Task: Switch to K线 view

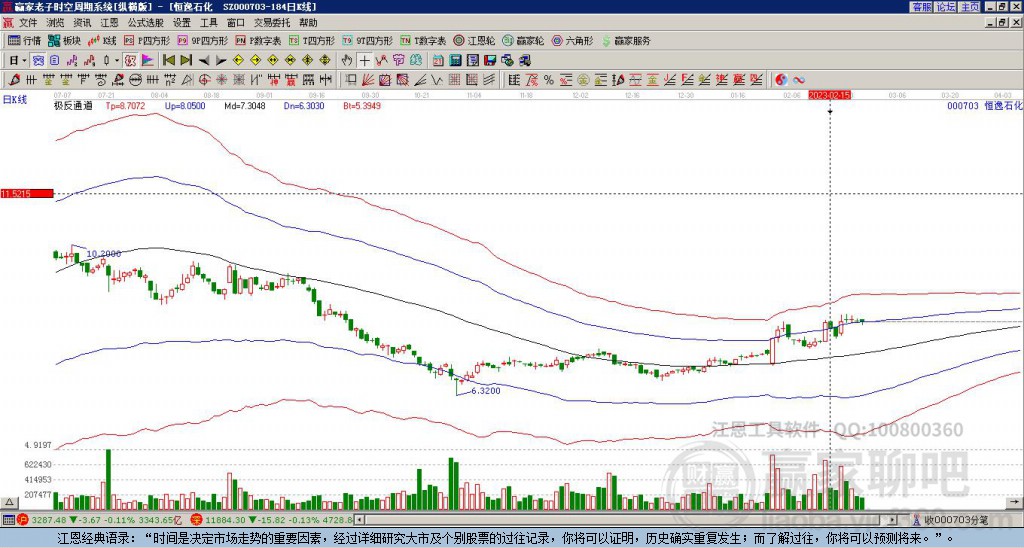Action: pos(102,40)
